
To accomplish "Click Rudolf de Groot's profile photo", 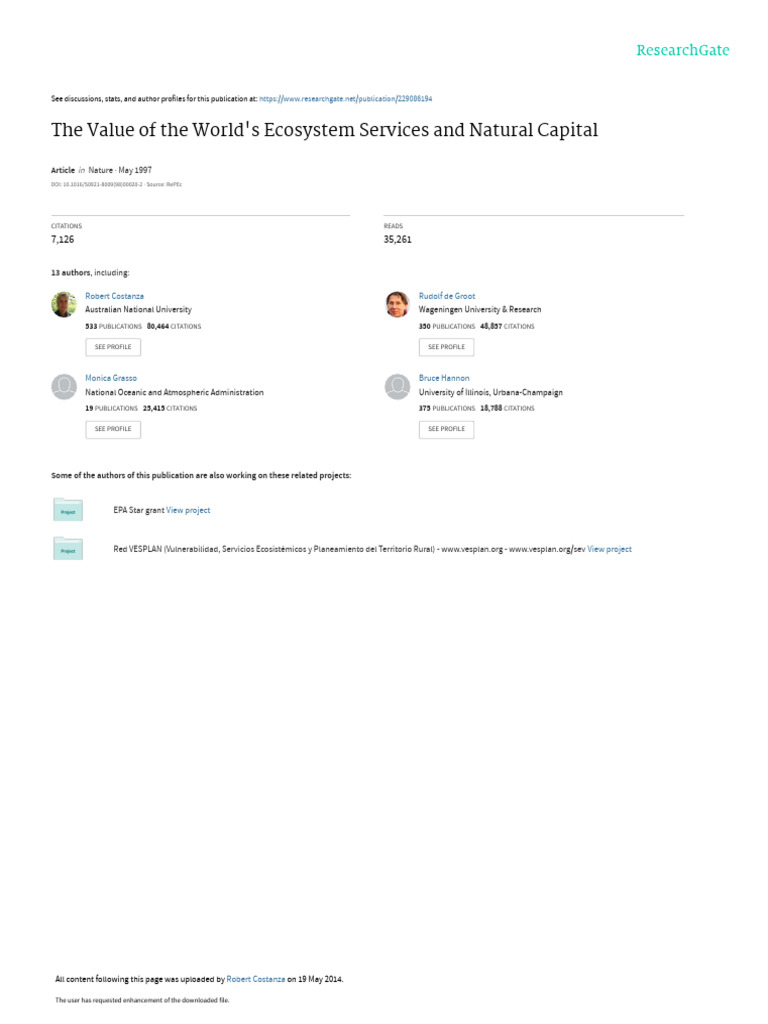I will [397, 304].
